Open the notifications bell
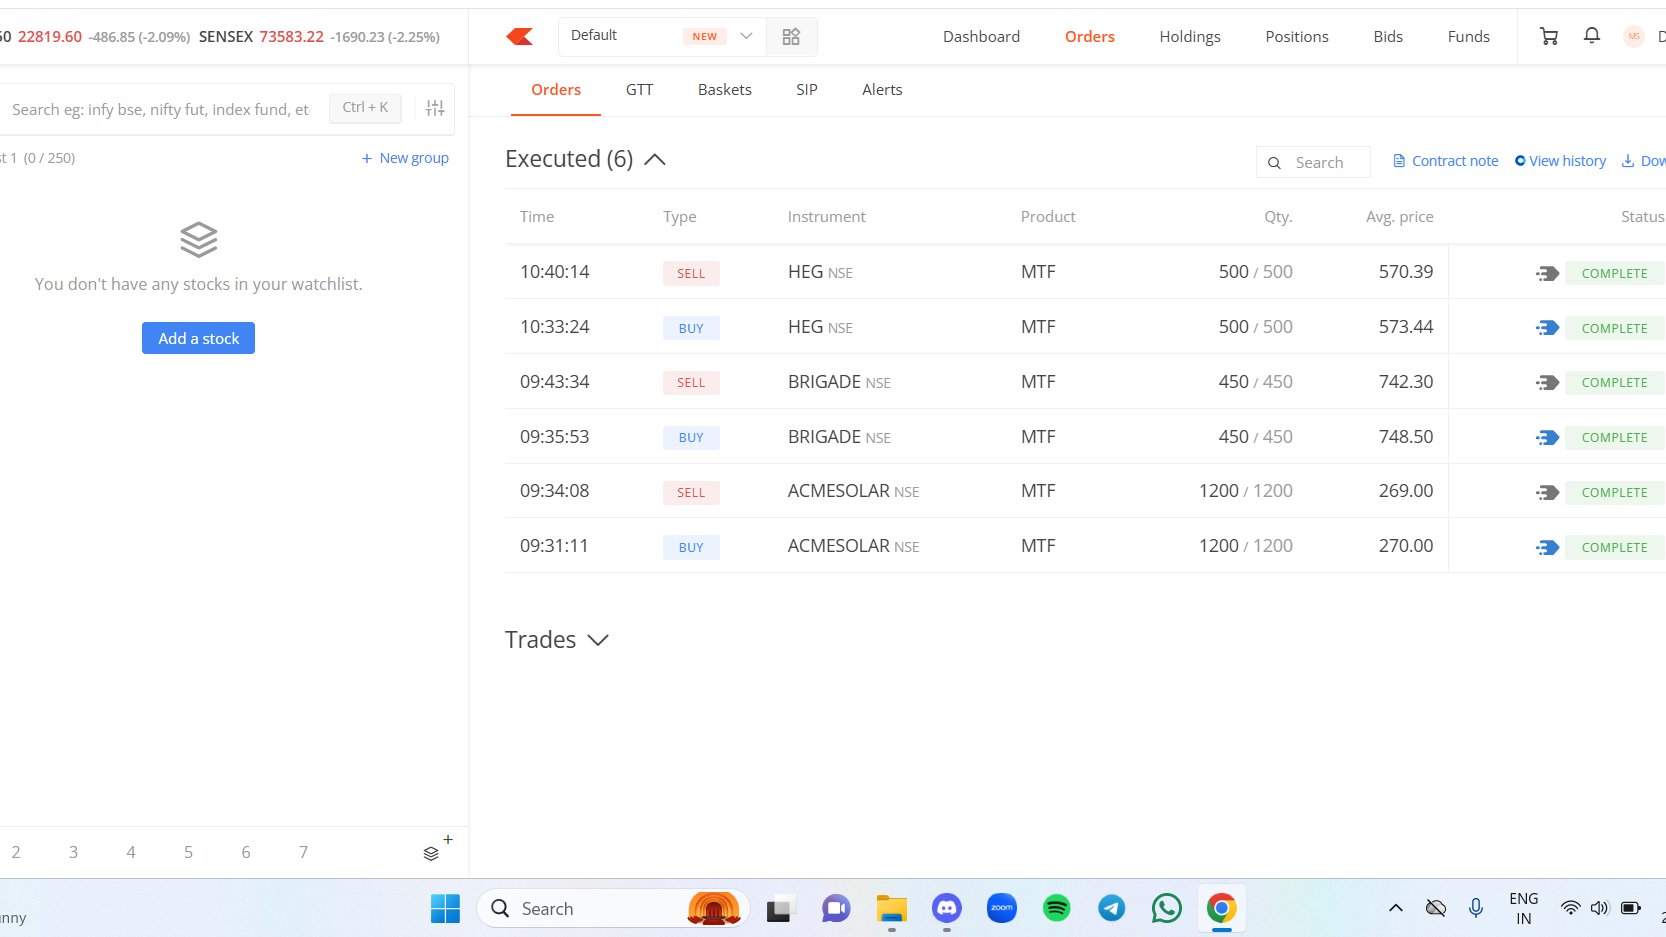 pos(1591,37)
